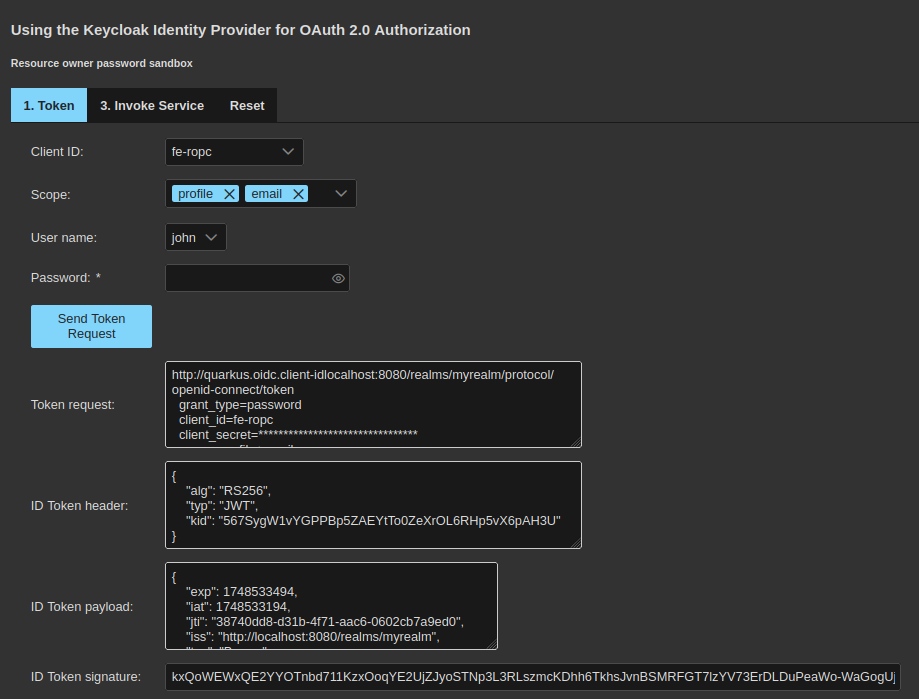Click the client_secret masked line
Viewport: 919px width, 699px height.
click(298, 435)
